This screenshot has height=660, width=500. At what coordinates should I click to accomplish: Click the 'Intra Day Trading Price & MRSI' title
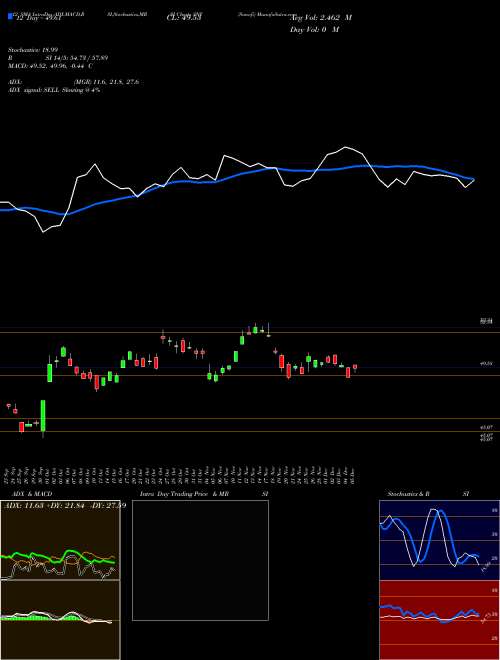click(x=204, y=494)
